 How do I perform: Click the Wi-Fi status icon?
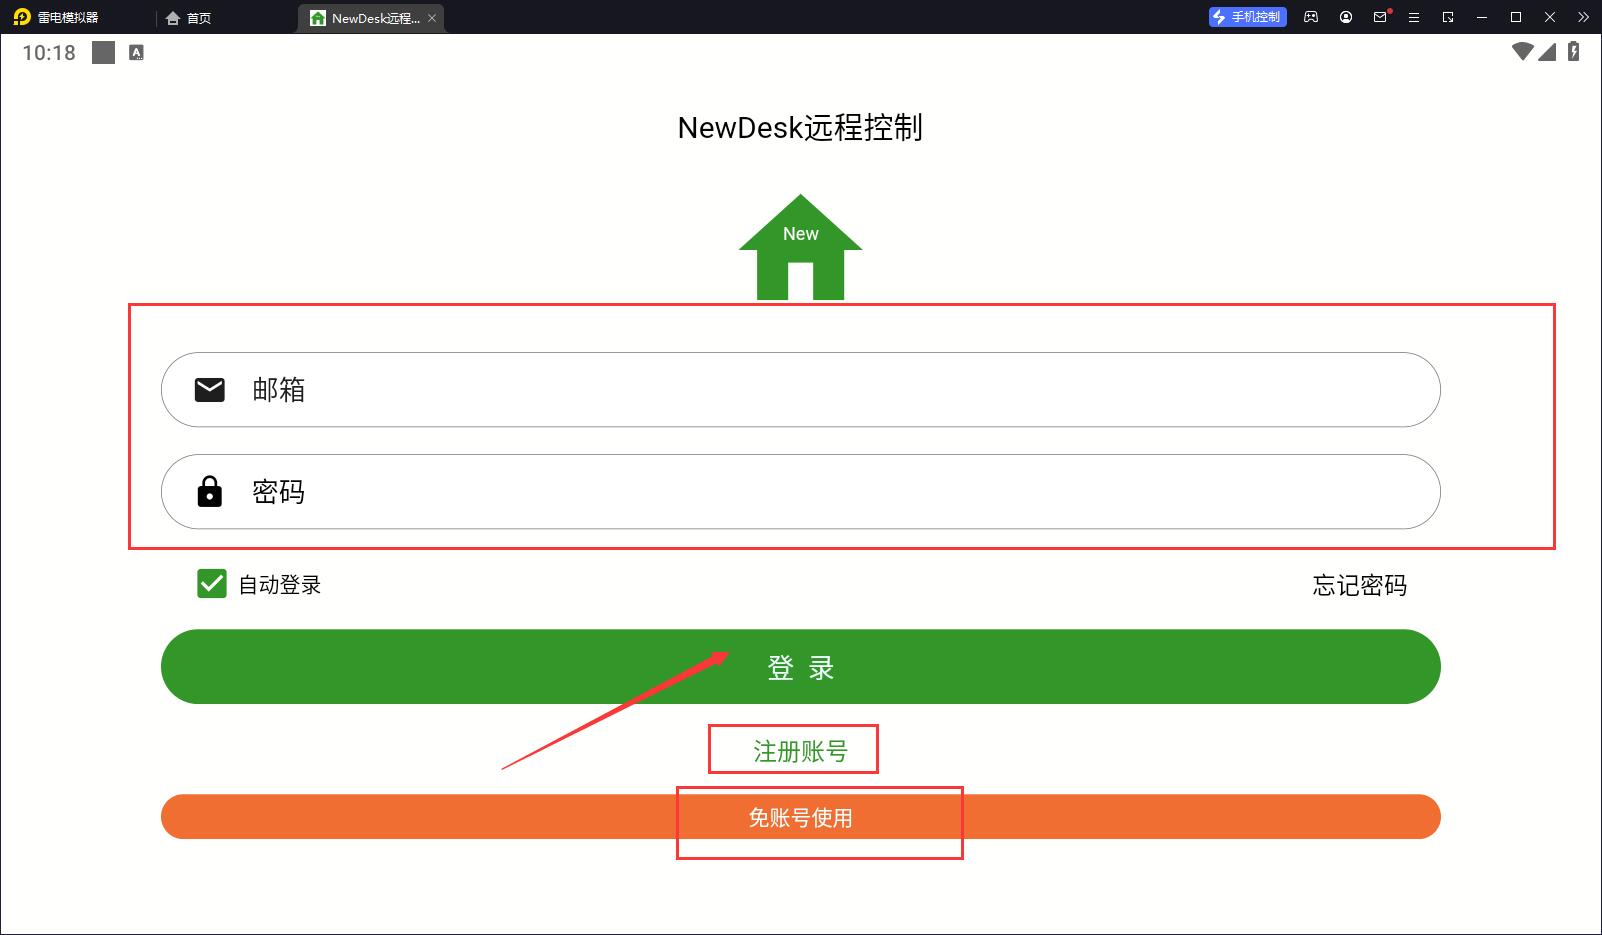tap(1522, 52)
